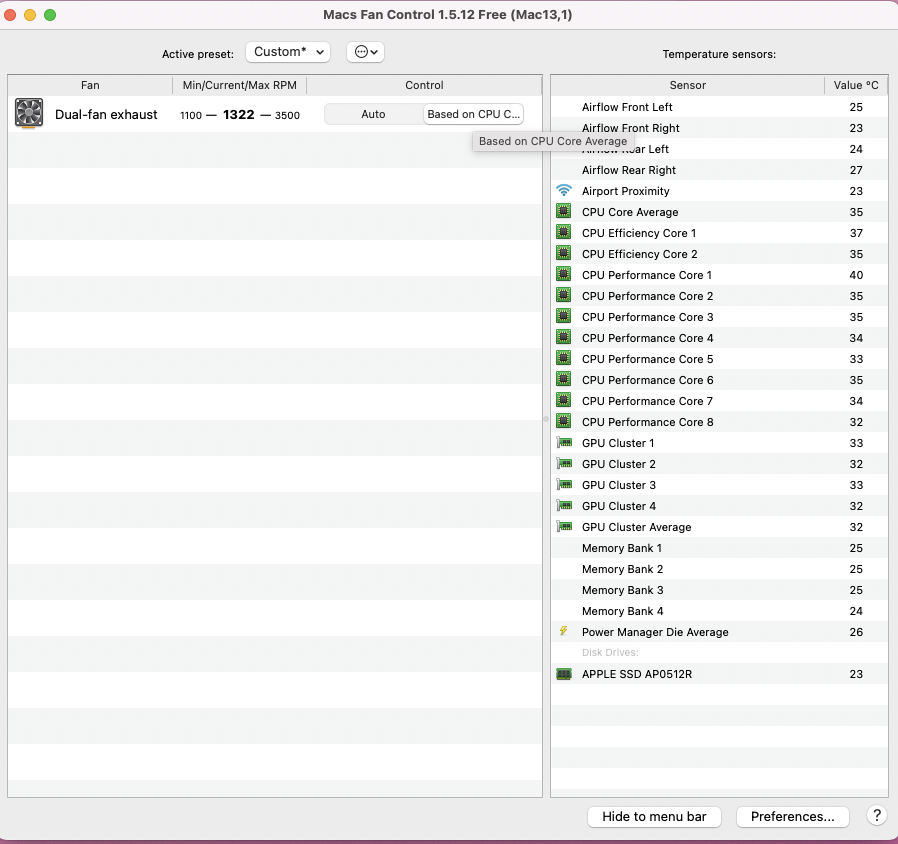This screenshot has width=898, height=844.
Task: Click the CPU Efficiency Core 1 chip icon
Action: 564,232
